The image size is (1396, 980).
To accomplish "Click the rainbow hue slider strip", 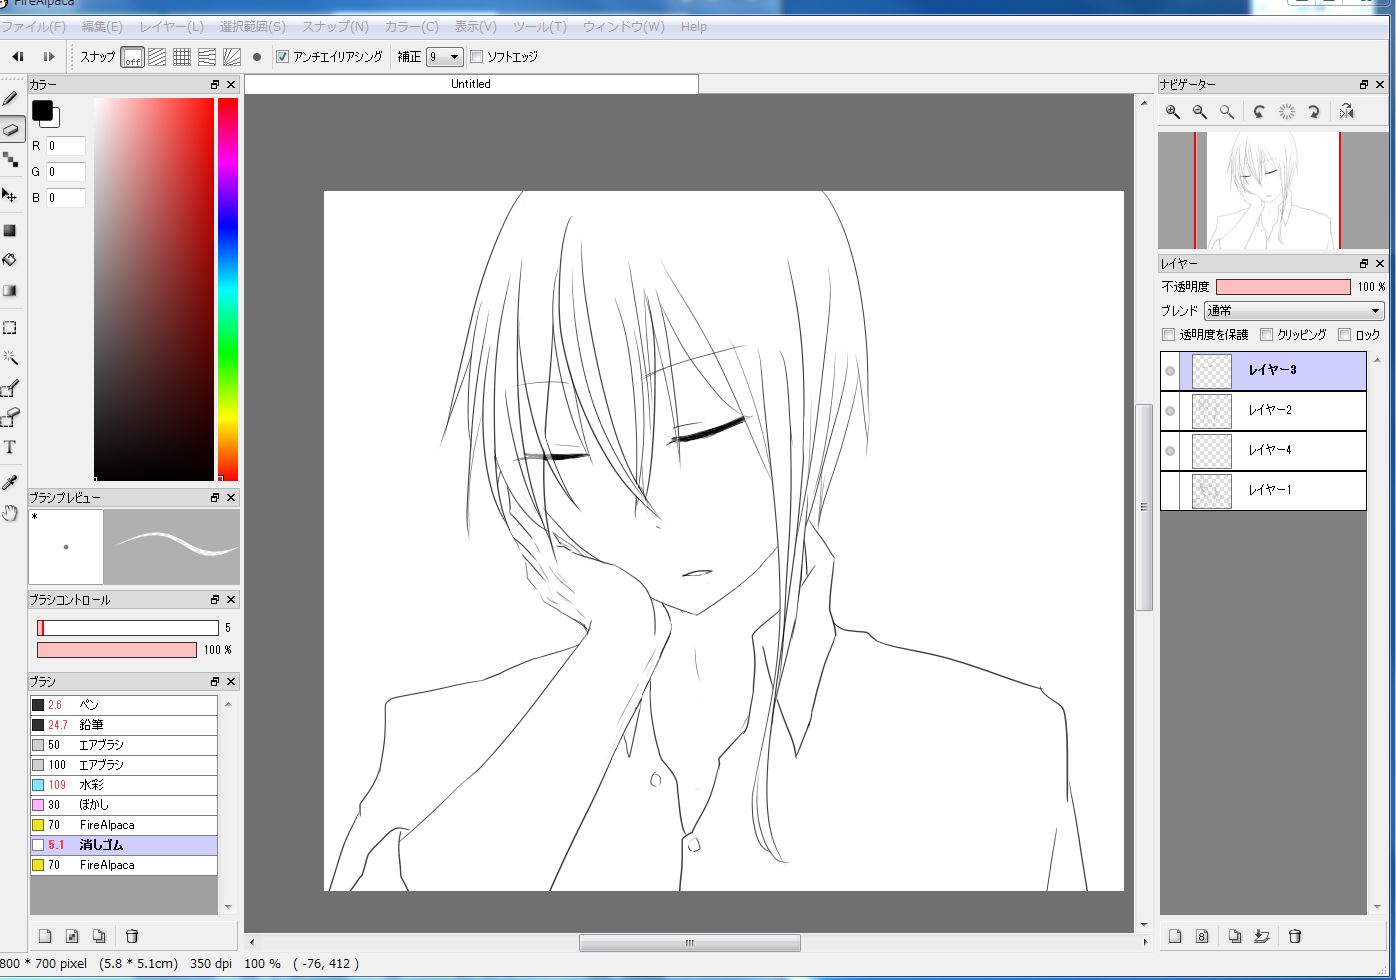I will coord(228,288).
